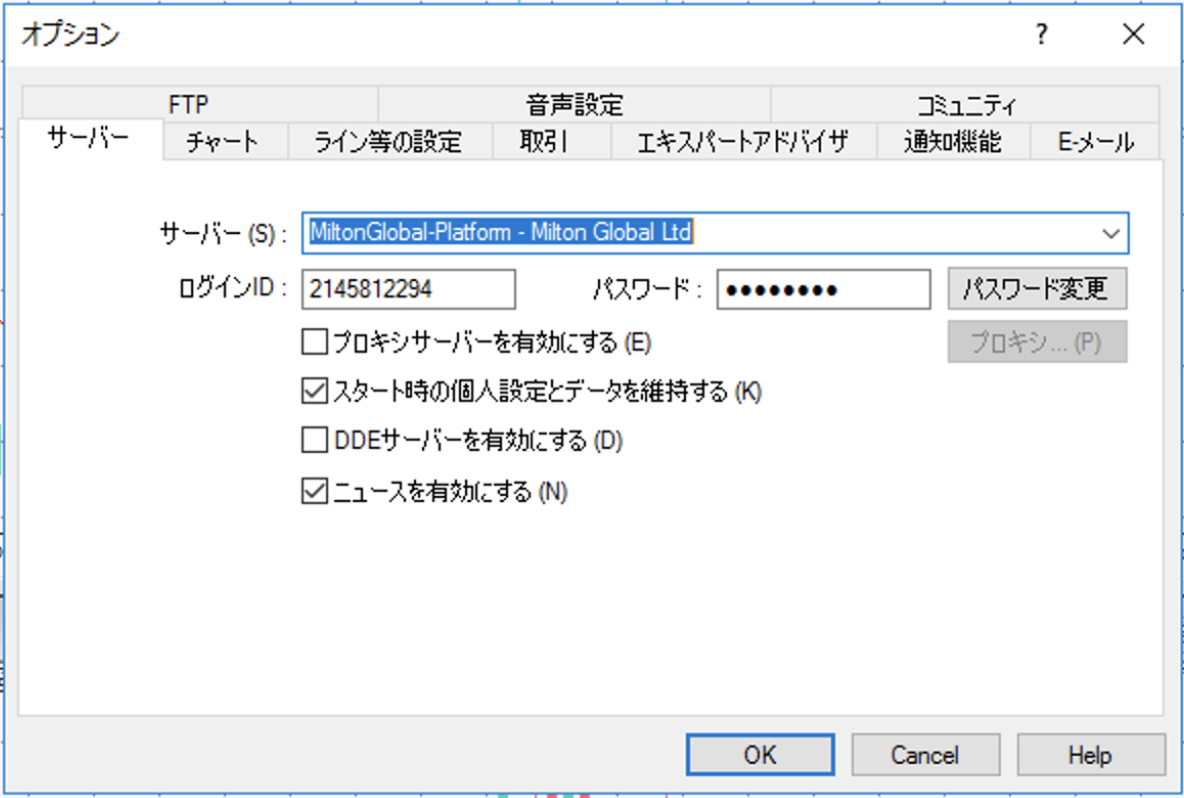The image size is (1184, 798).
Task: Open the ライン等の設定 tab
Action: tap(390, 141)
